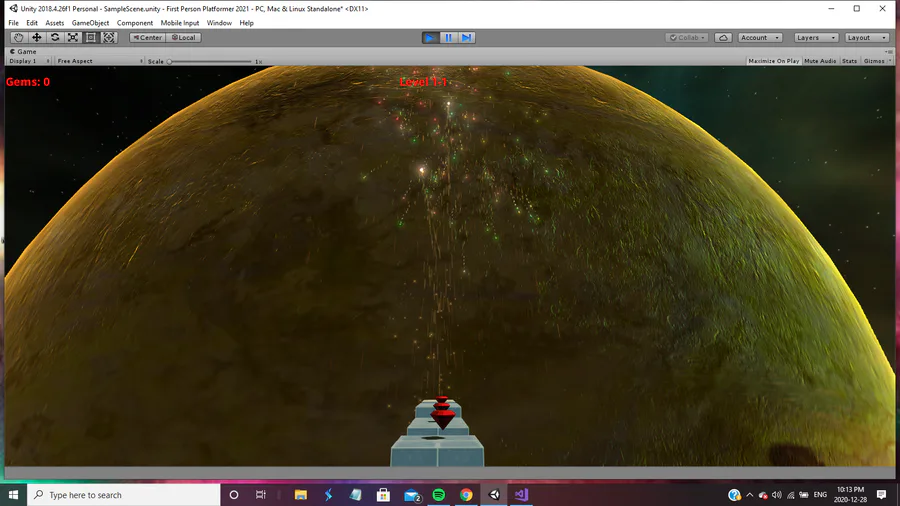This screenshot has width=900, height=506.
Task: Toggle Mute Audio
Action: click(820, 61)
